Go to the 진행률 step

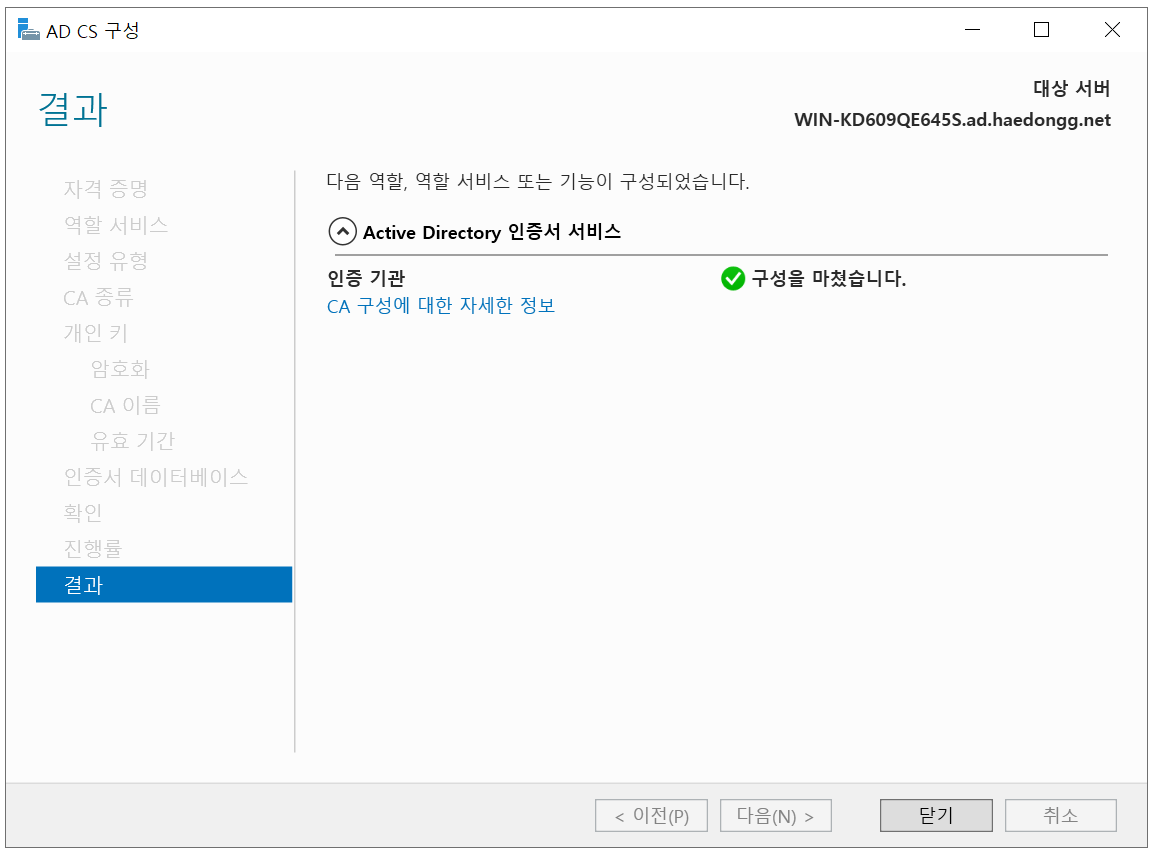coord(93,549)
